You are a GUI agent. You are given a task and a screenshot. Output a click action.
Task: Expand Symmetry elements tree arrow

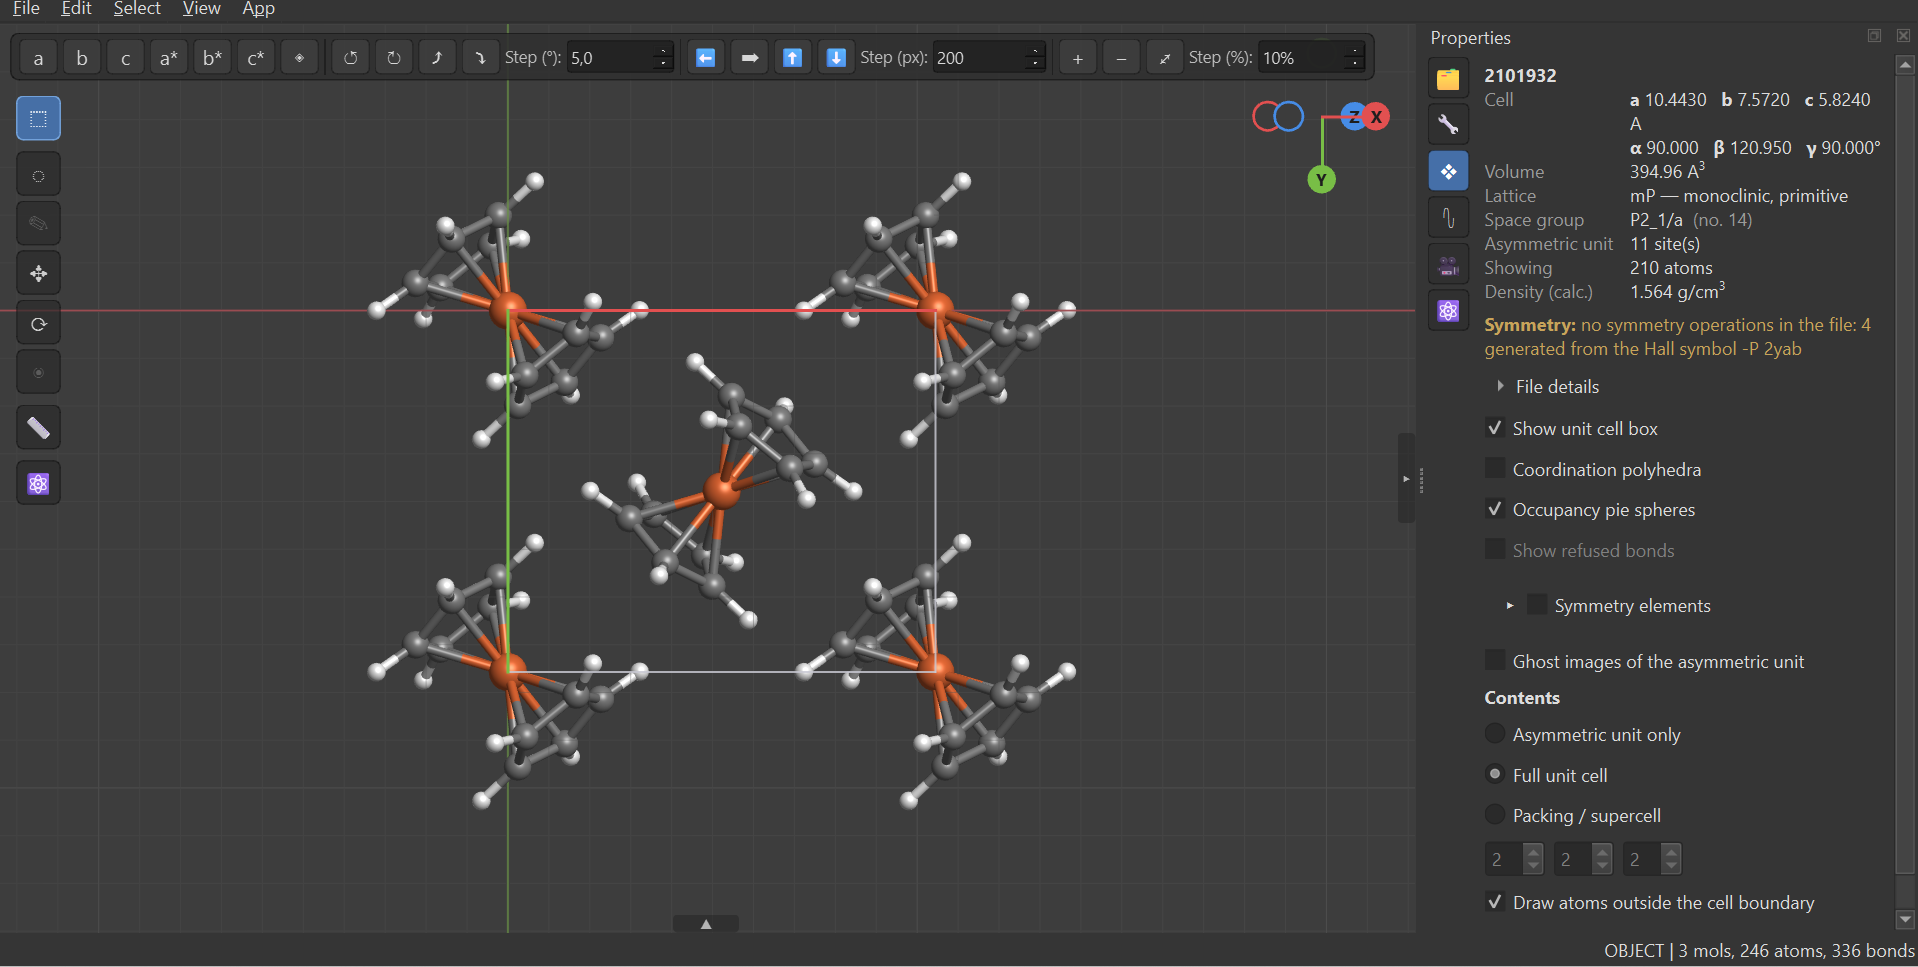[1510, 606]
